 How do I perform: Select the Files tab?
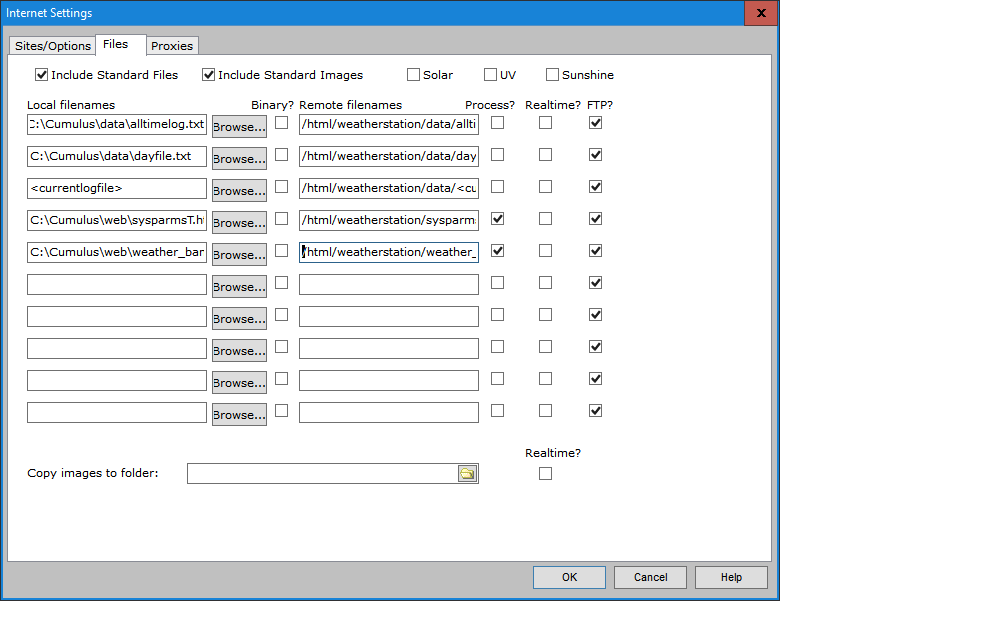pos(116,44)
